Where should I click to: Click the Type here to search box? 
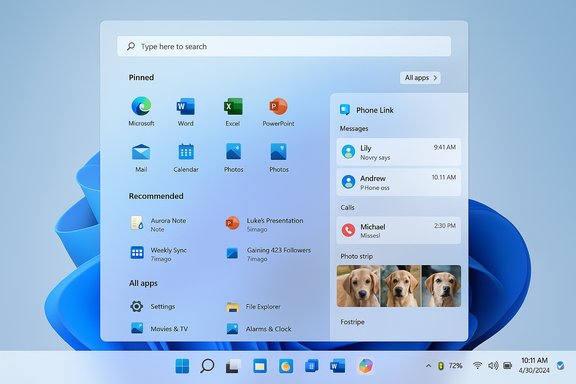click(x=284, y=46)
